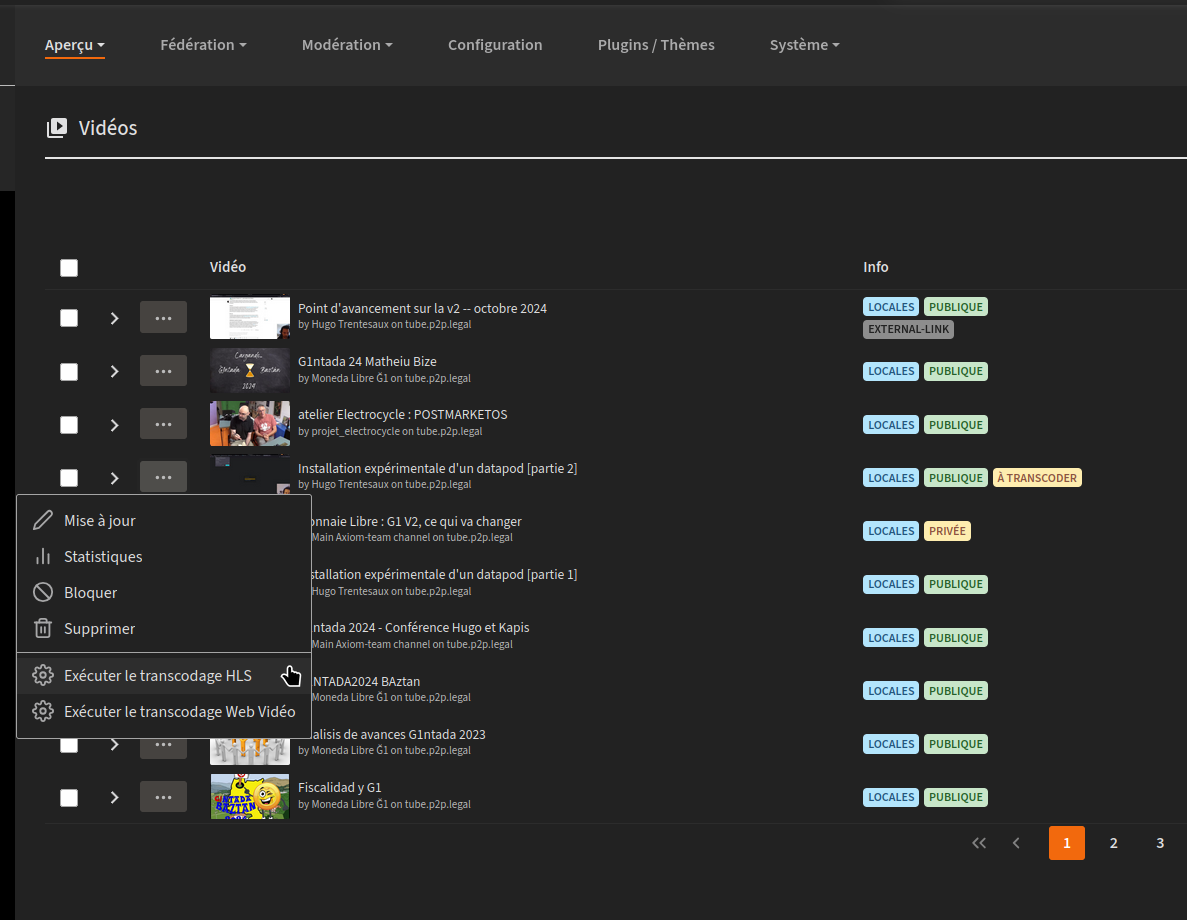The image size is (1187, 920).
Task: Toggle the select-all checkbox in the table header
Action: pyautogui.click(x=69, y=268)
